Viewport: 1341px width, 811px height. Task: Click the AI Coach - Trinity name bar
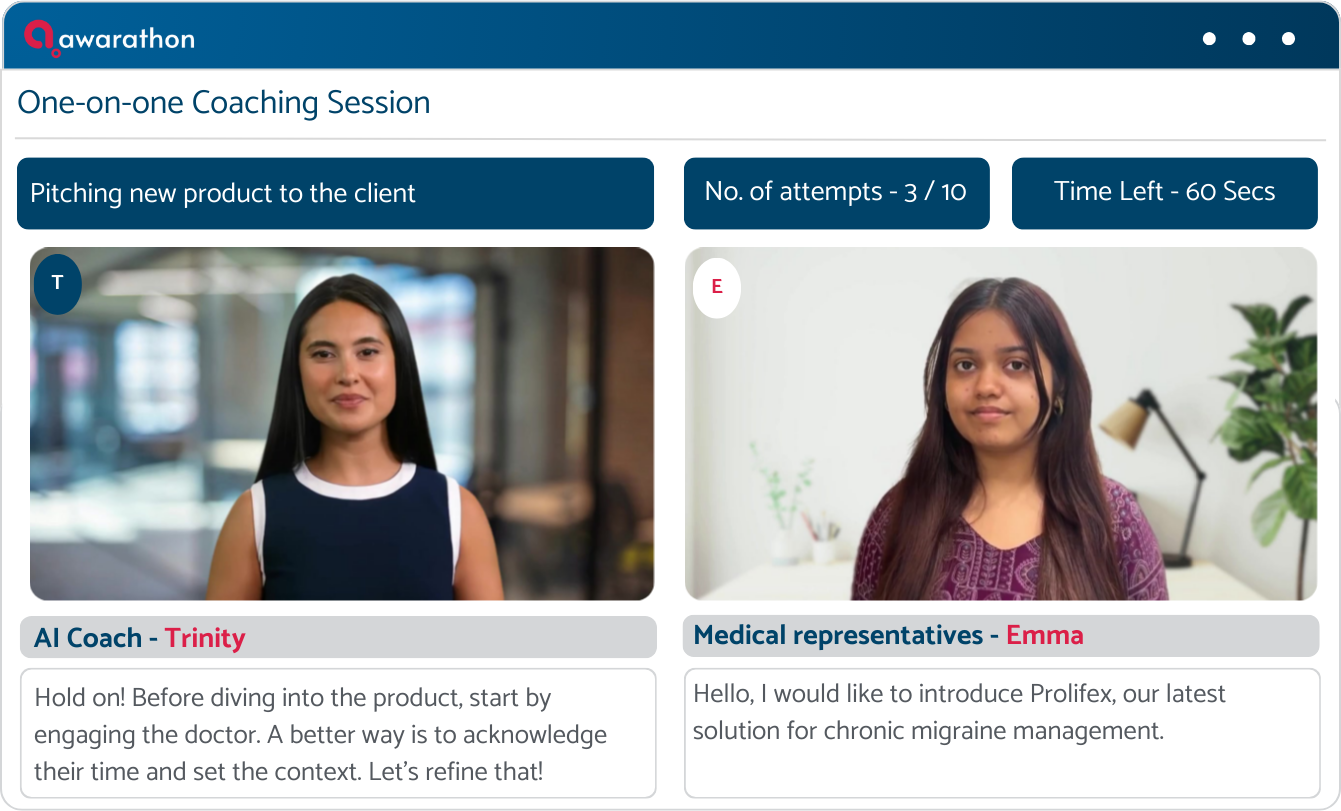pos(338,637)
